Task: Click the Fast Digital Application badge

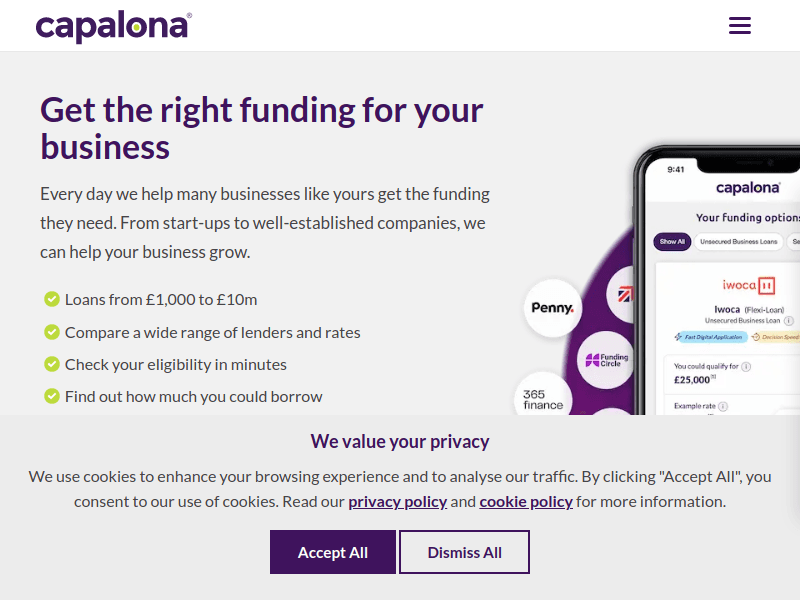Action: tap(709, 337)
